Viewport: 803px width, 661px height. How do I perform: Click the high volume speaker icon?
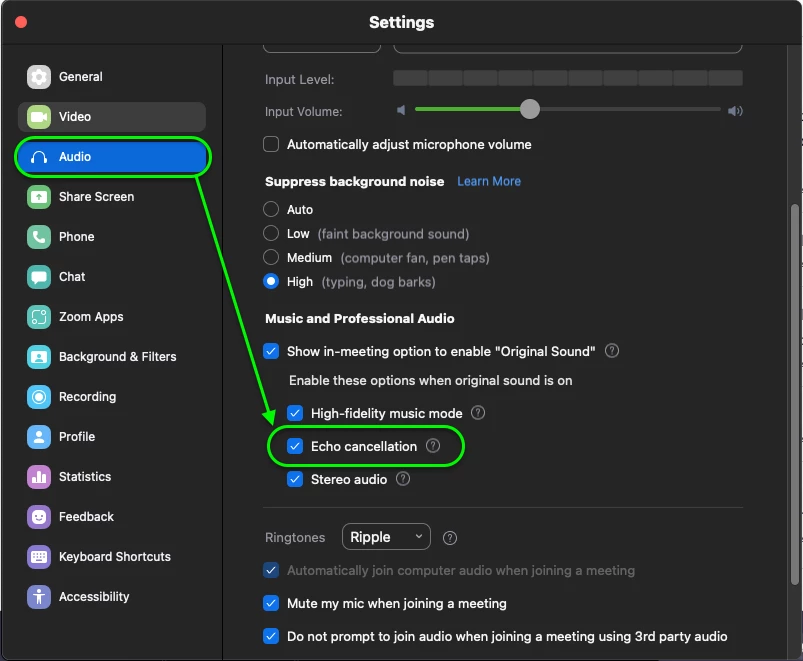point(735,111)
